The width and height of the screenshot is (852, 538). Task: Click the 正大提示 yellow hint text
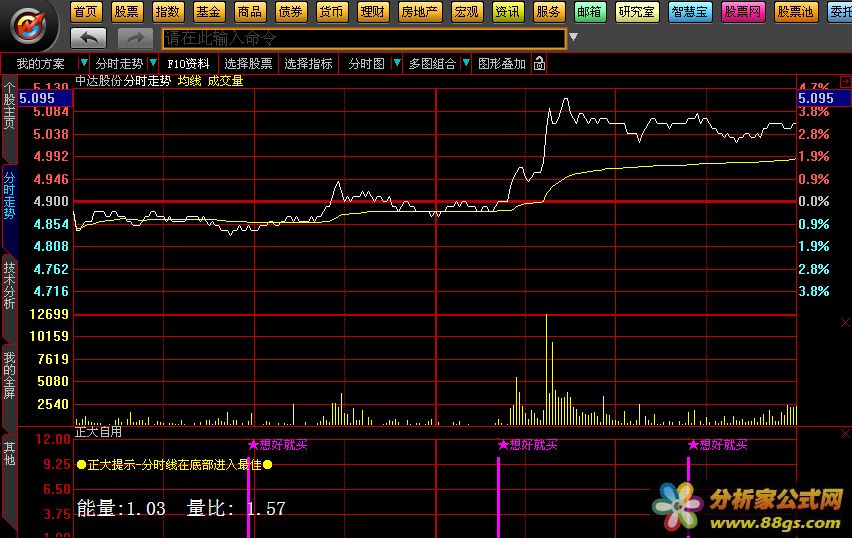click(174, 465)
